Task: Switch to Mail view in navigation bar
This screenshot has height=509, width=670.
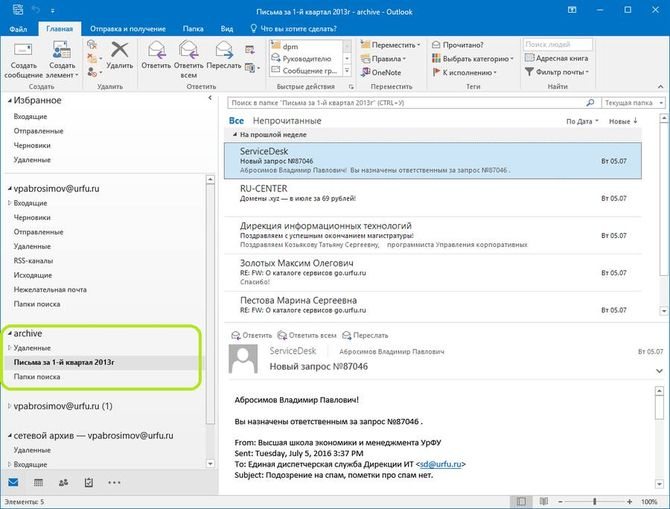Action: tap(13, 483)
